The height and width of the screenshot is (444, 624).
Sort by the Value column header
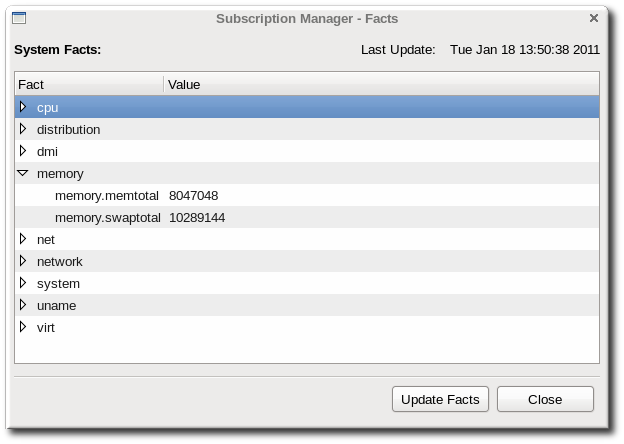coord(382,84)
